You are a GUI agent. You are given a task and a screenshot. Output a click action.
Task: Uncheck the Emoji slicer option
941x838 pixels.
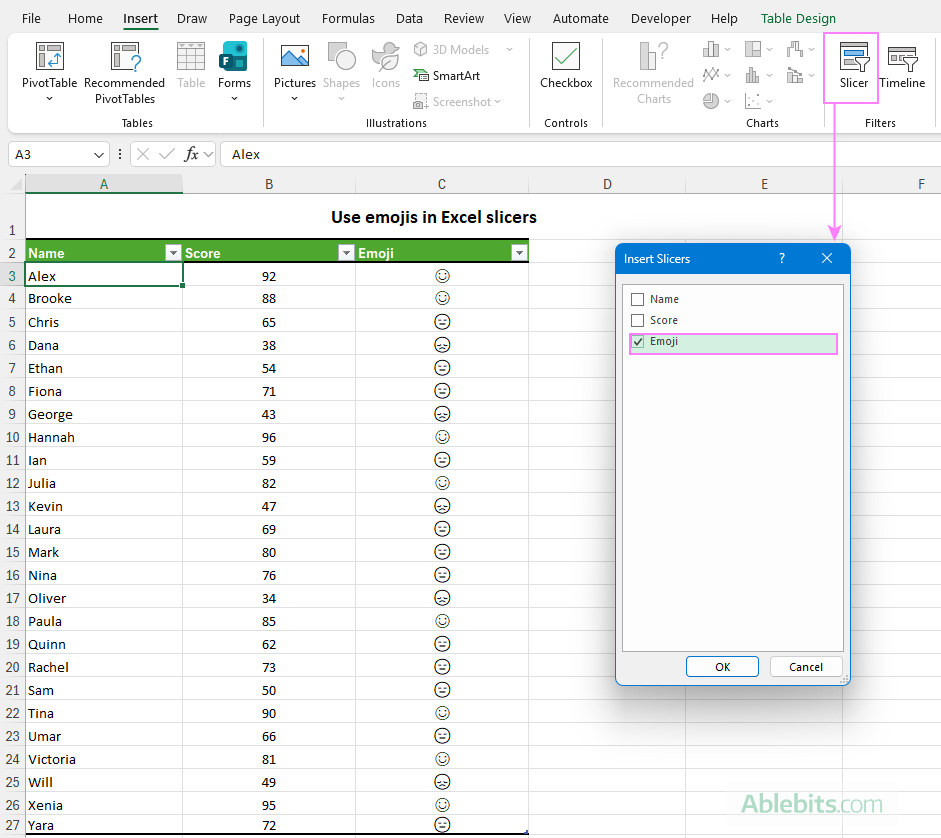pos(637,342)
